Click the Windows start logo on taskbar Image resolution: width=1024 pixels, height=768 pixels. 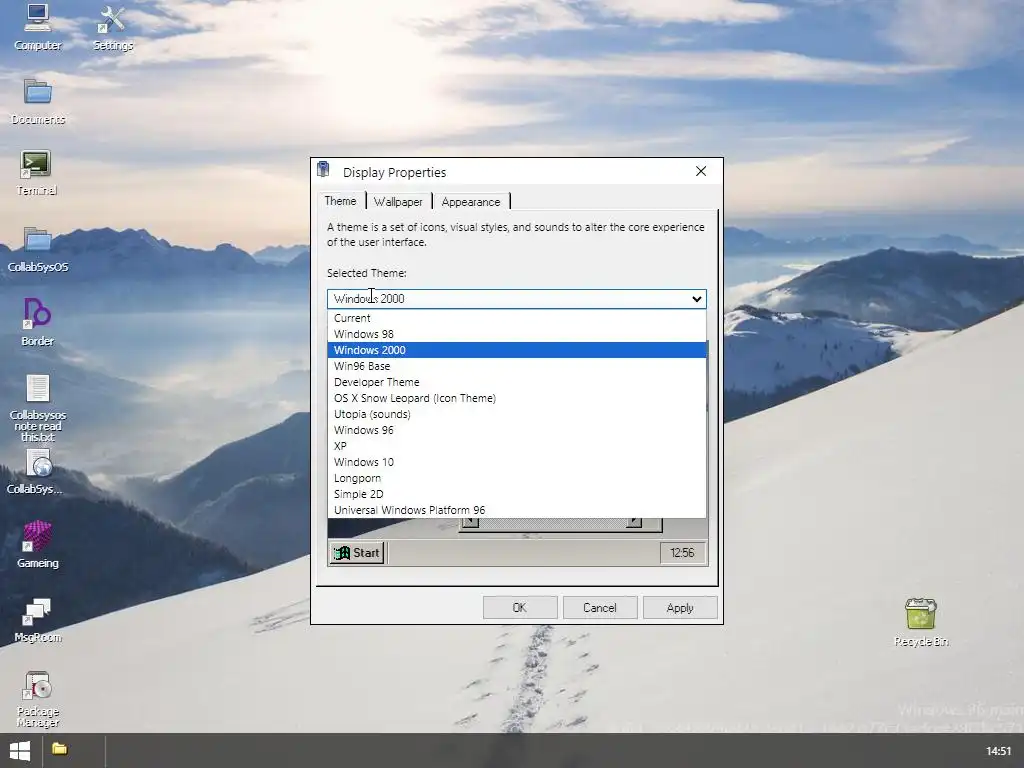pos(20,751)
